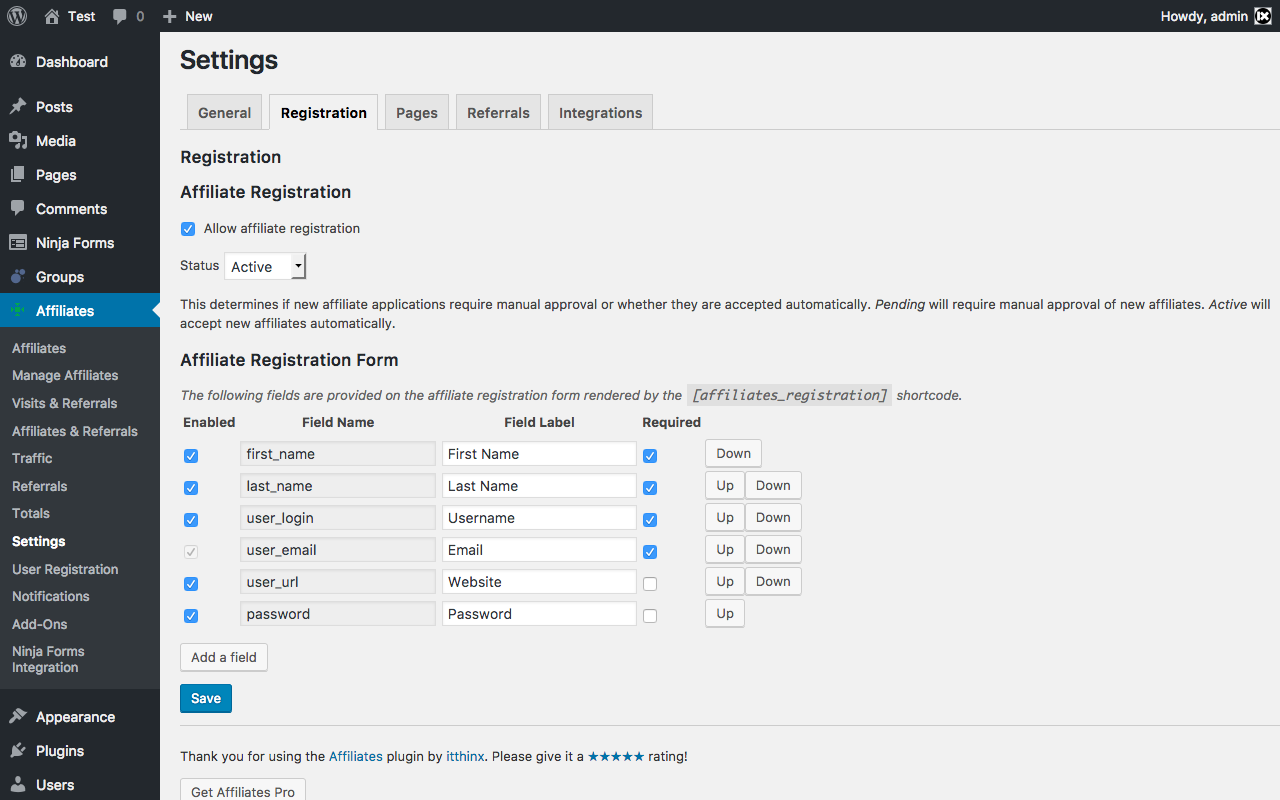Click the Appearance paintbrush icon
Screen dimensions: 1280x800
click(18, 717)
